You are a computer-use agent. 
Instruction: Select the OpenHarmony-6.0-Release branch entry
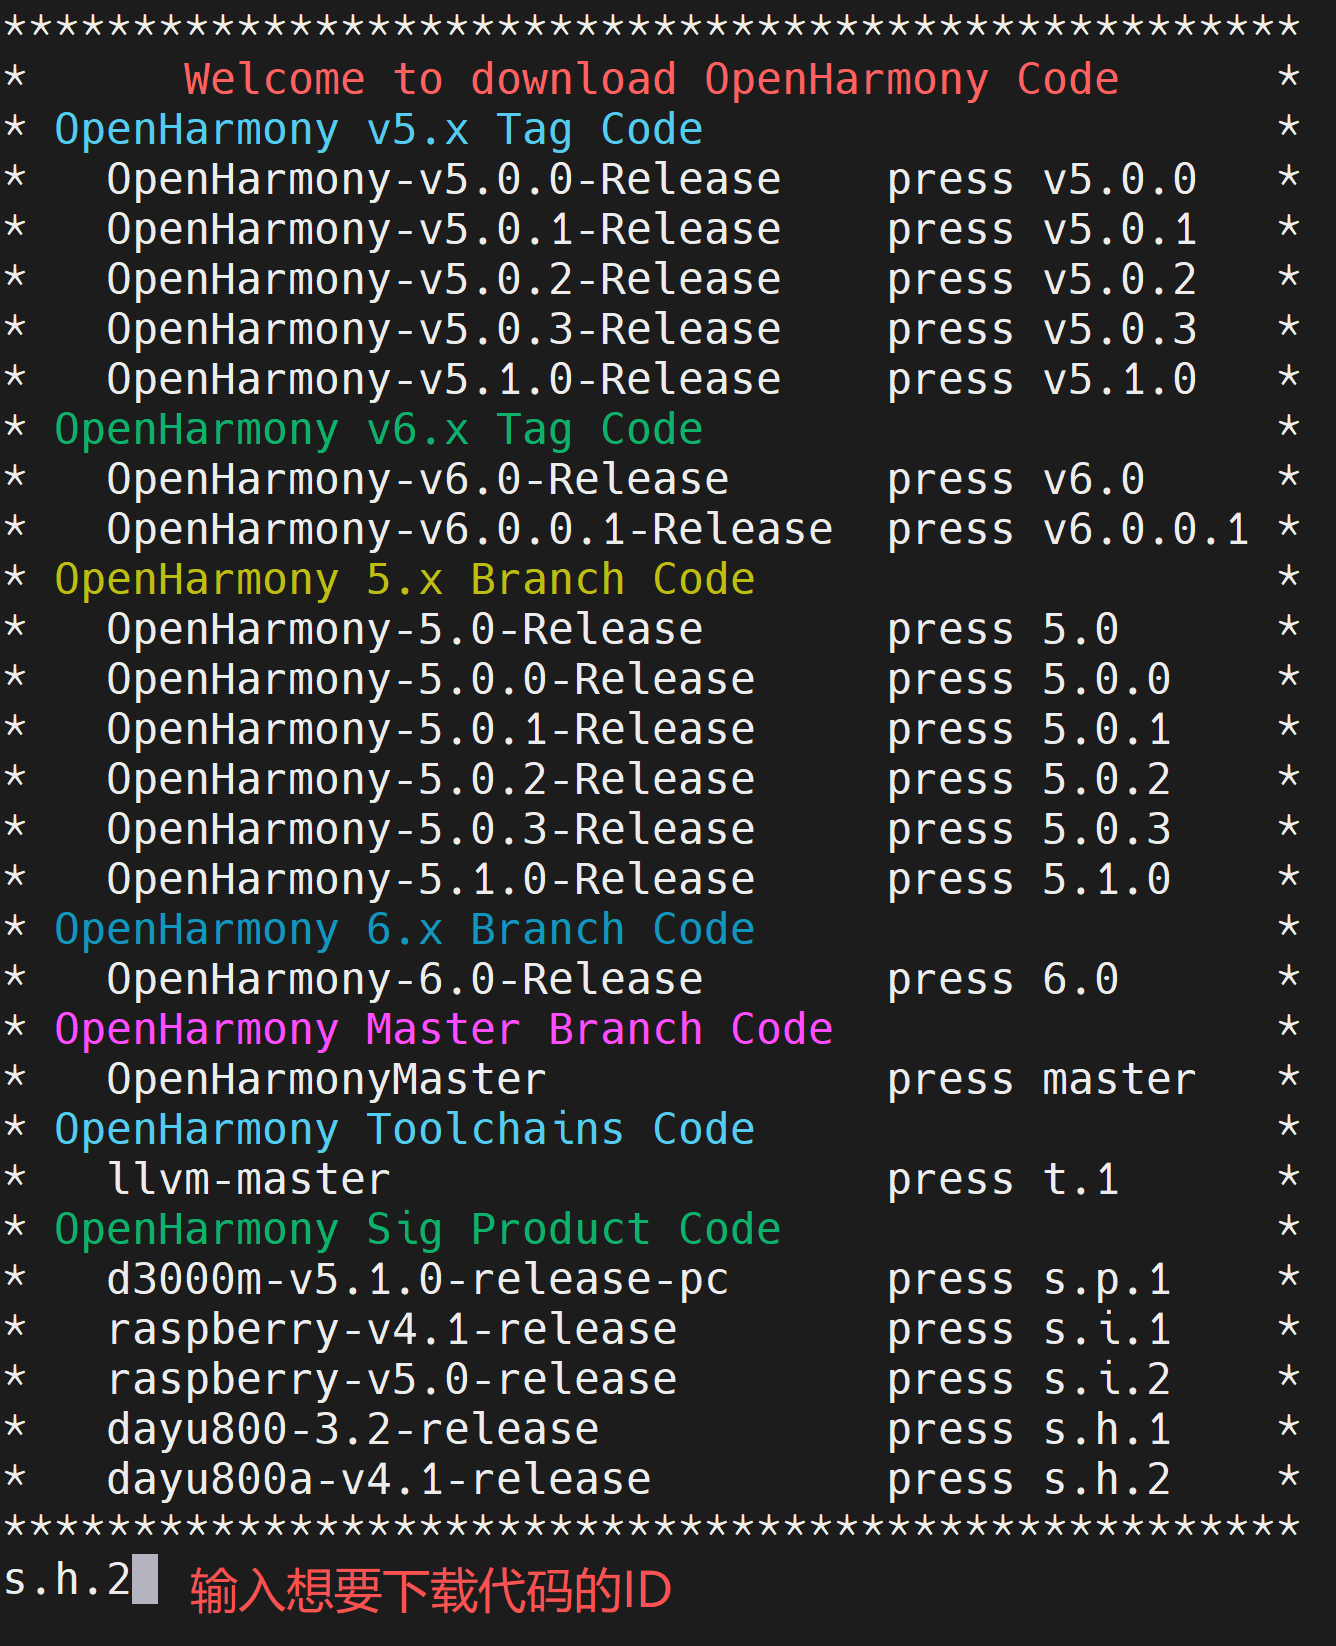pos(404,980)
